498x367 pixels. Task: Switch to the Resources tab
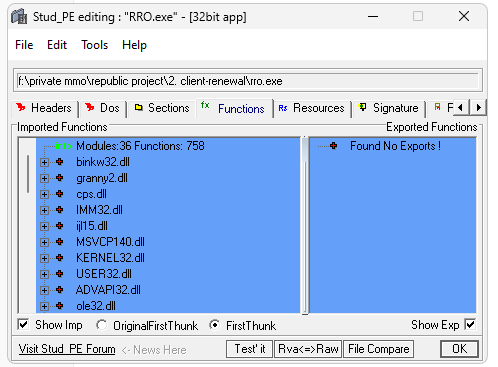pos(311,108)
